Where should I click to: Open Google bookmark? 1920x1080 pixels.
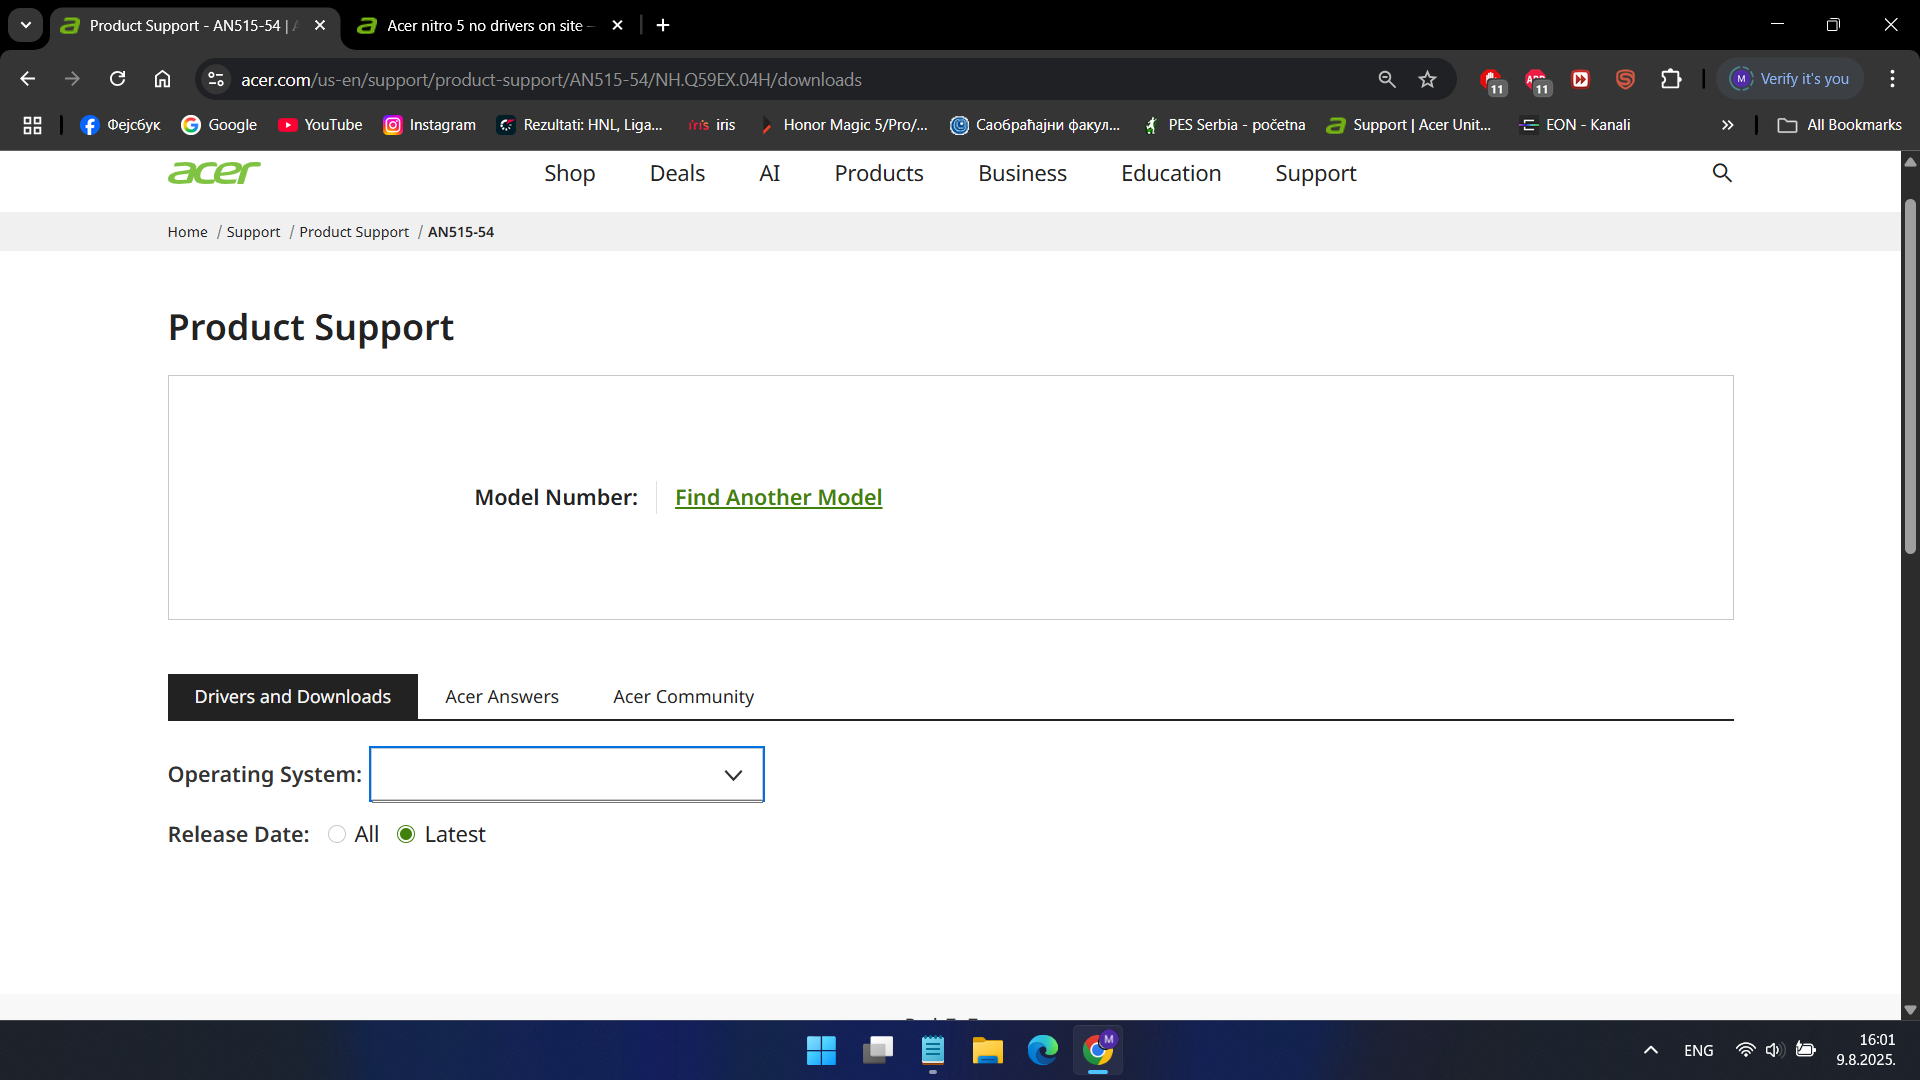pyautogui.click(x=219, y=125)
